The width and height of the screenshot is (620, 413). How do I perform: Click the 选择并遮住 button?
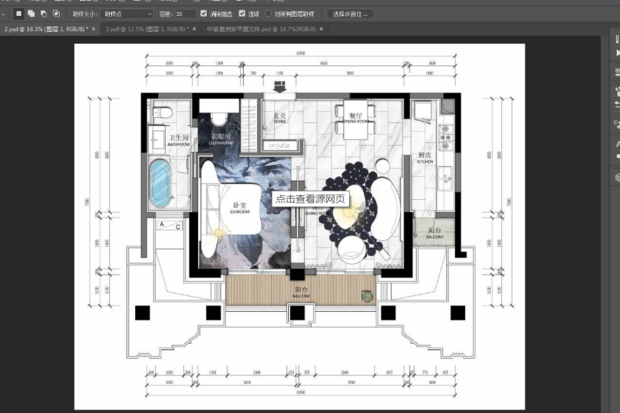[x=350, y=14]
